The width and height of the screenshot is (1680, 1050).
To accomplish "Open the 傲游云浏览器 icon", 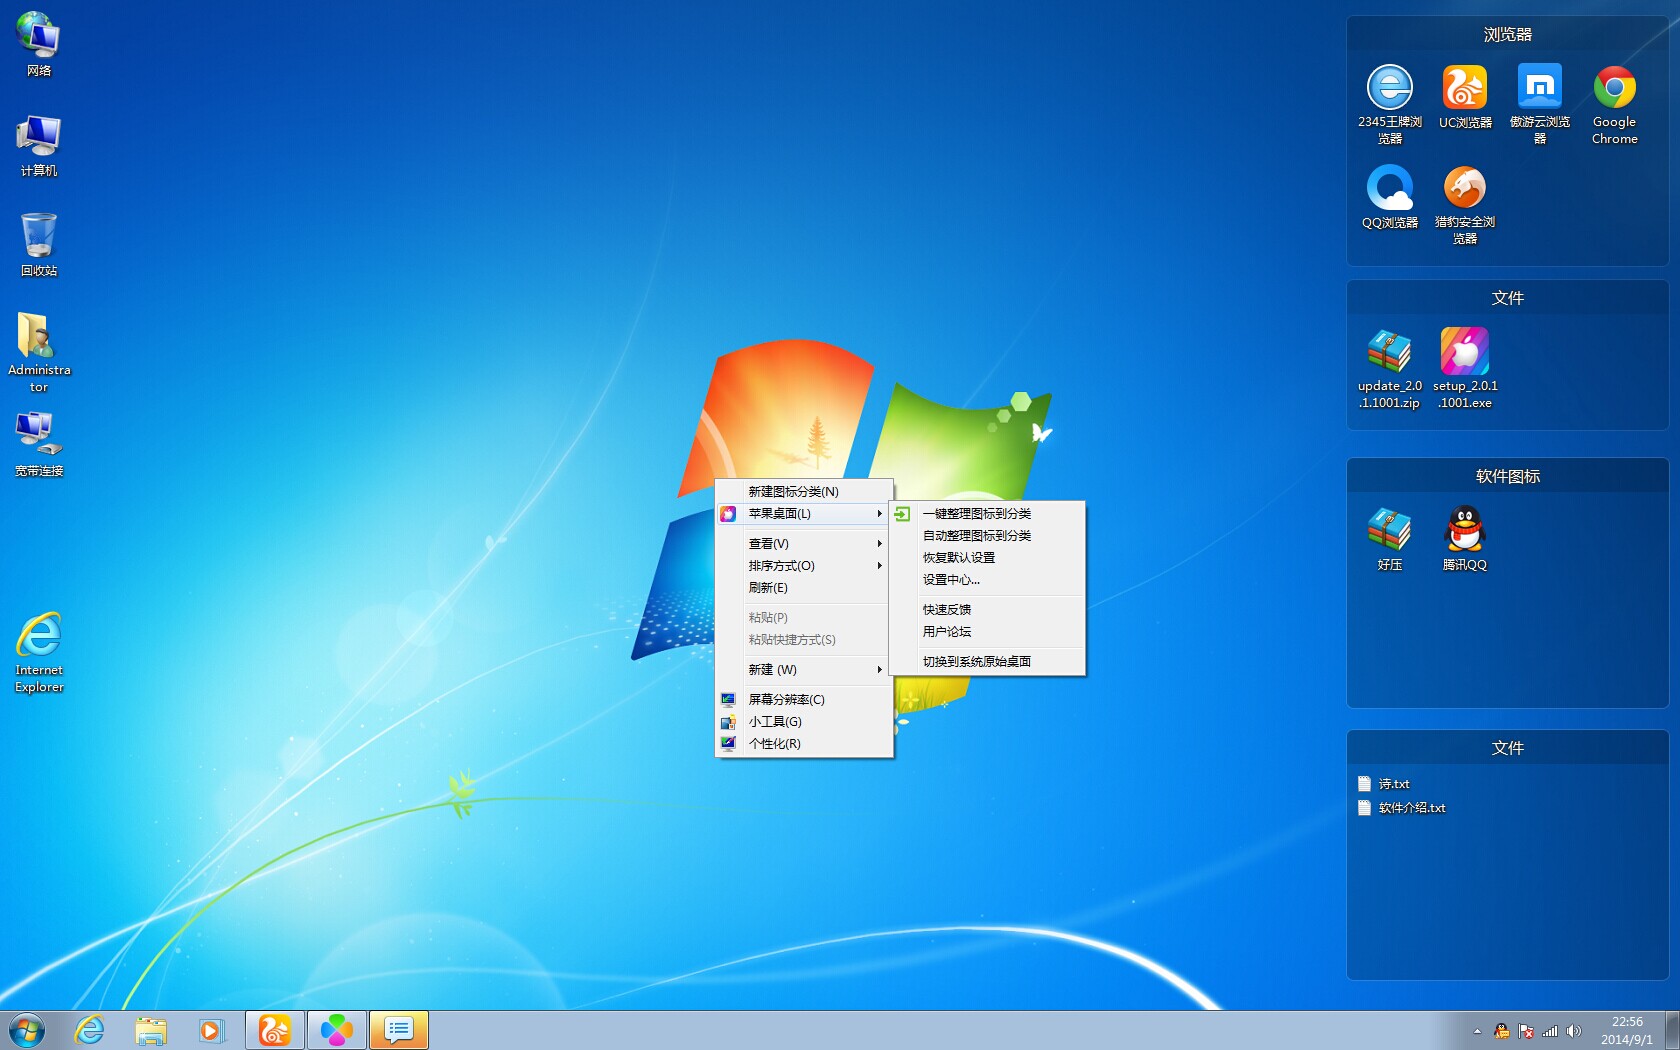I will [1539, 89].
